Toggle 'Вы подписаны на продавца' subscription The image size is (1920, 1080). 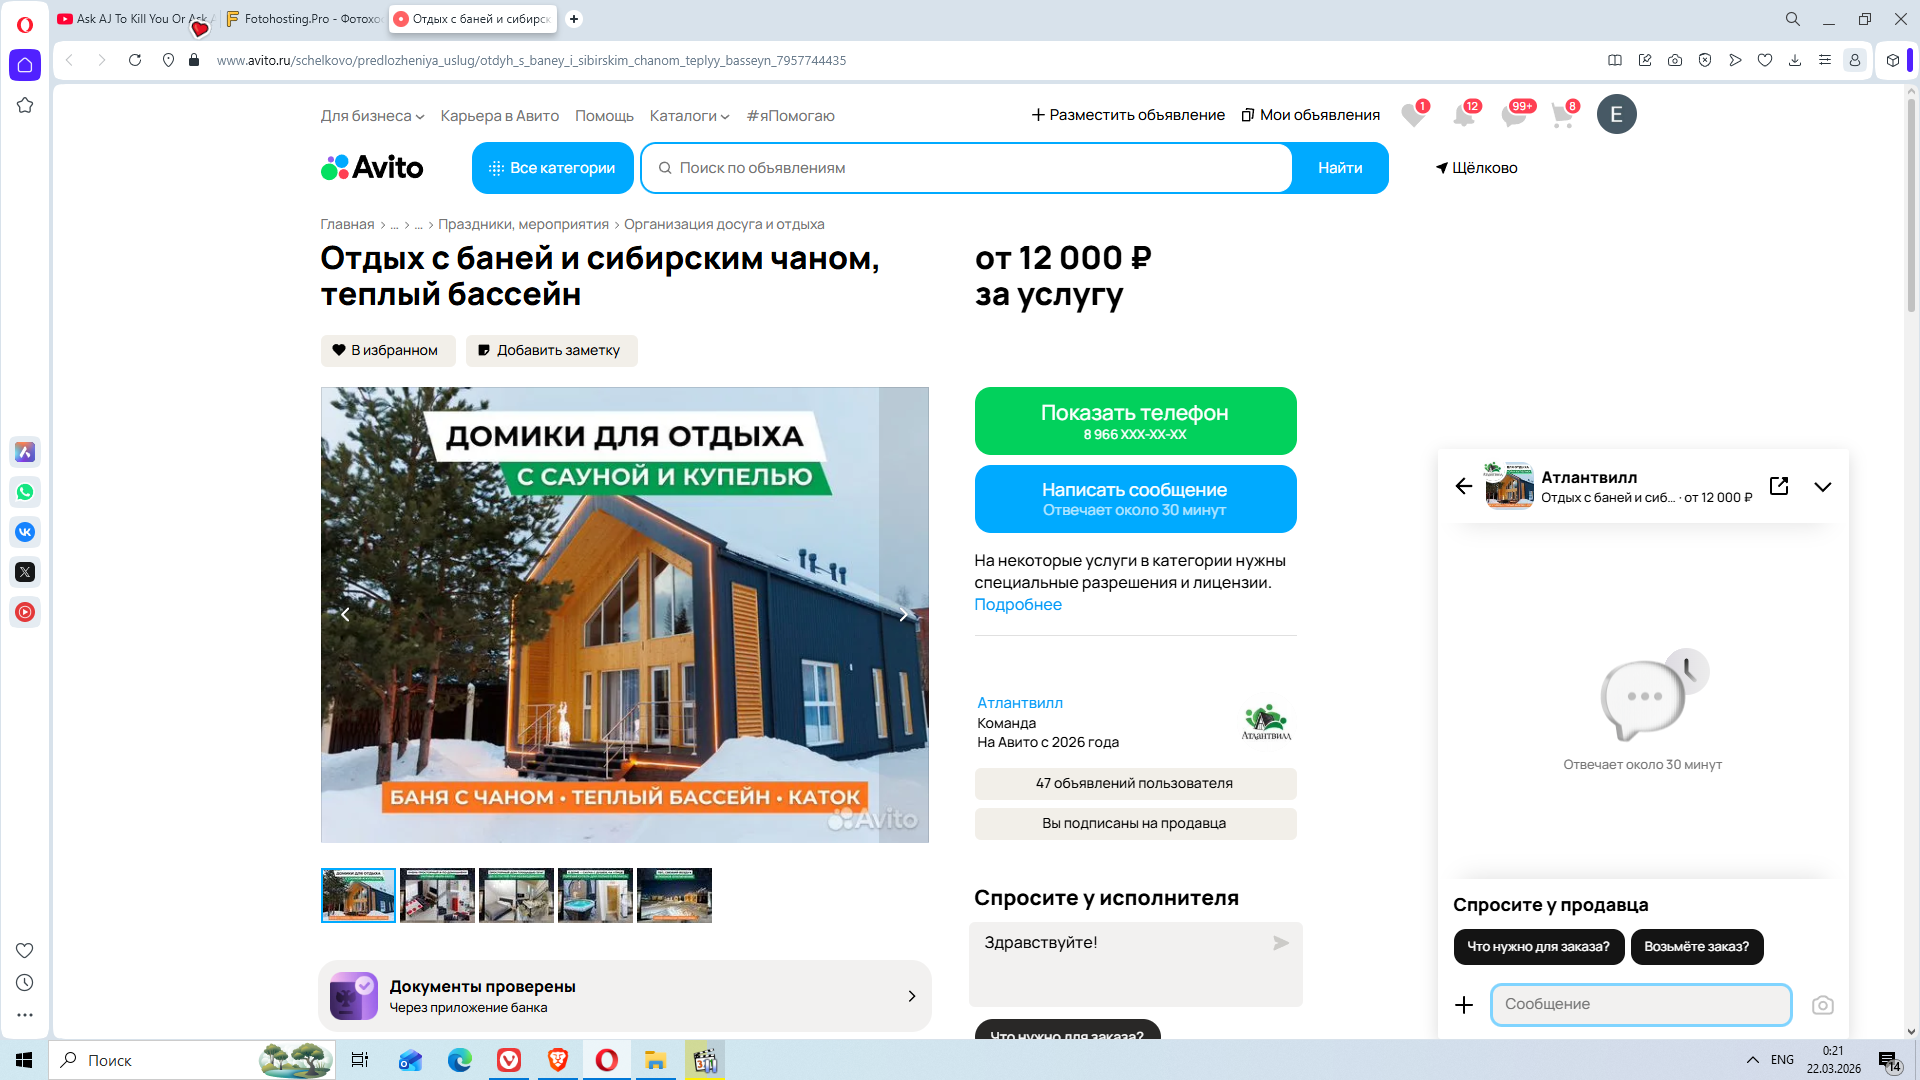[x=1134, y=823]
